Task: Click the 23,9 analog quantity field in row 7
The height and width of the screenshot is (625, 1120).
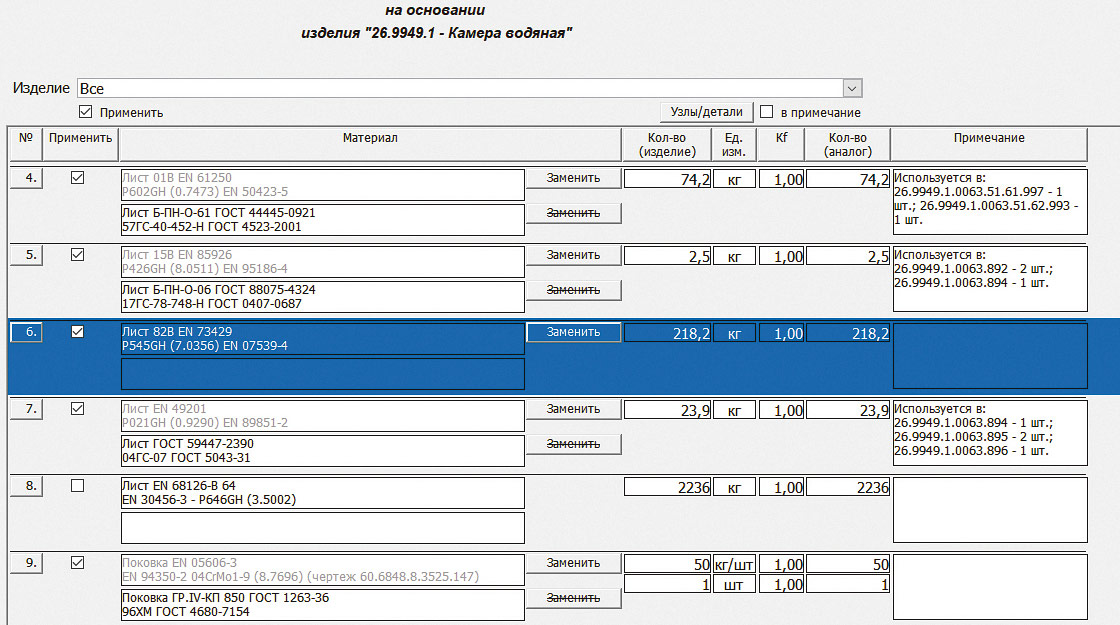Action: pos(847,410)
